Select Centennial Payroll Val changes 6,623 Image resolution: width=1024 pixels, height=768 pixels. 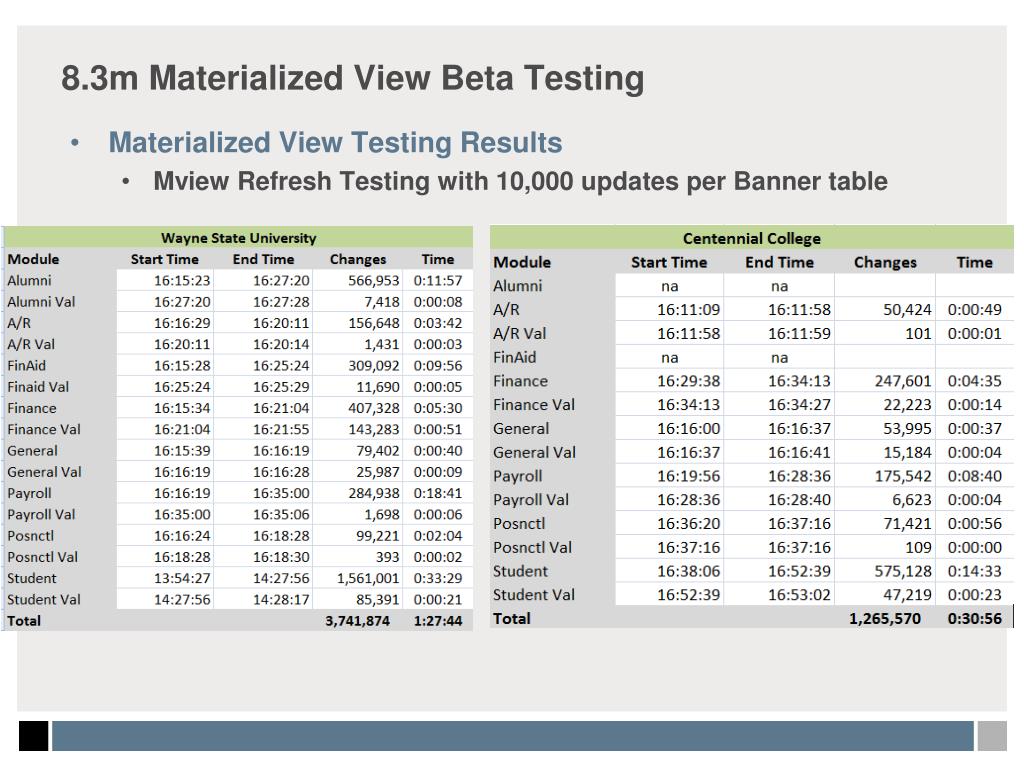click(x=912, y=500)
